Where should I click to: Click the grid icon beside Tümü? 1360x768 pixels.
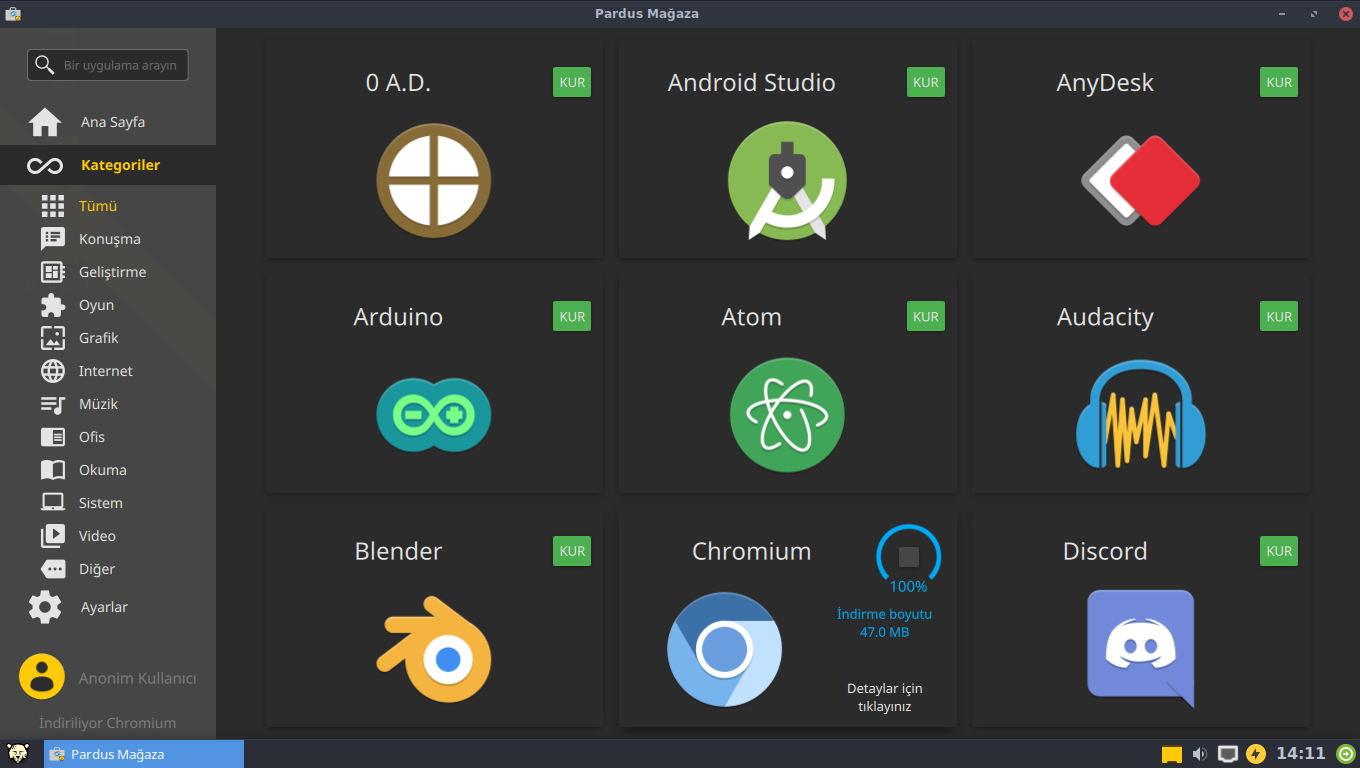coord(52,206)
